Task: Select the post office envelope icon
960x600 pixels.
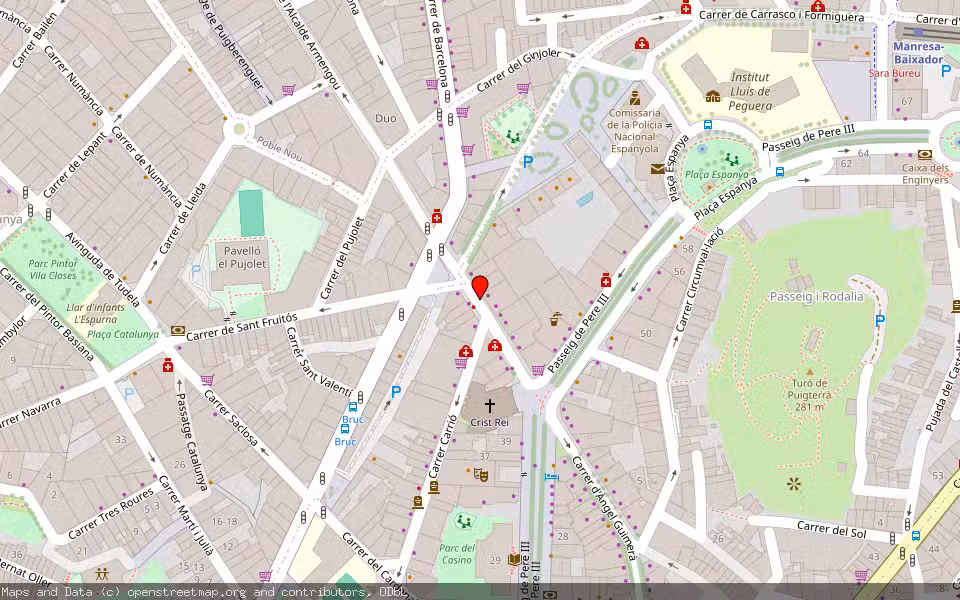Action: [657, 169]
